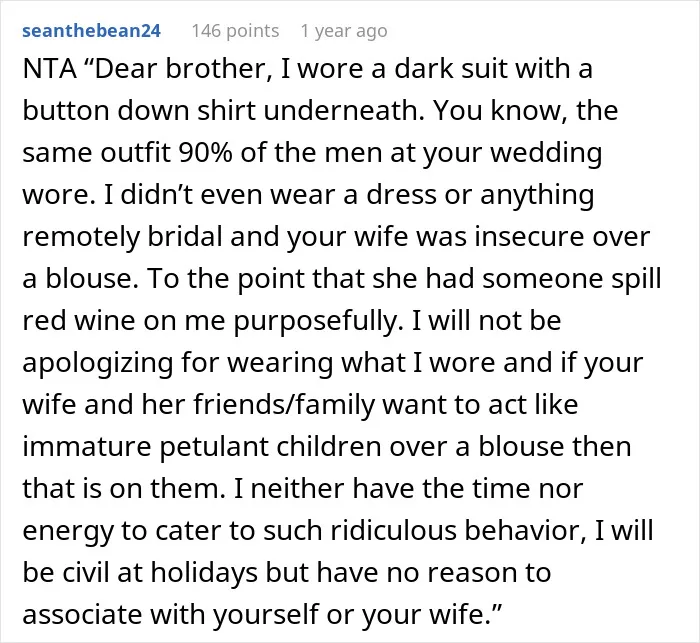
Task: Open seanthebean24's user profile
Action: coord(92,31)
